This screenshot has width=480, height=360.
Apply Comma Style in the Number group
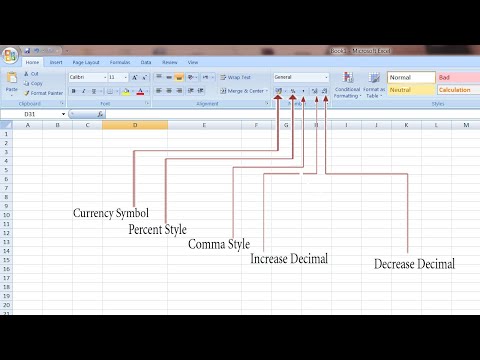pyautogui.click(x=303, y=91)
